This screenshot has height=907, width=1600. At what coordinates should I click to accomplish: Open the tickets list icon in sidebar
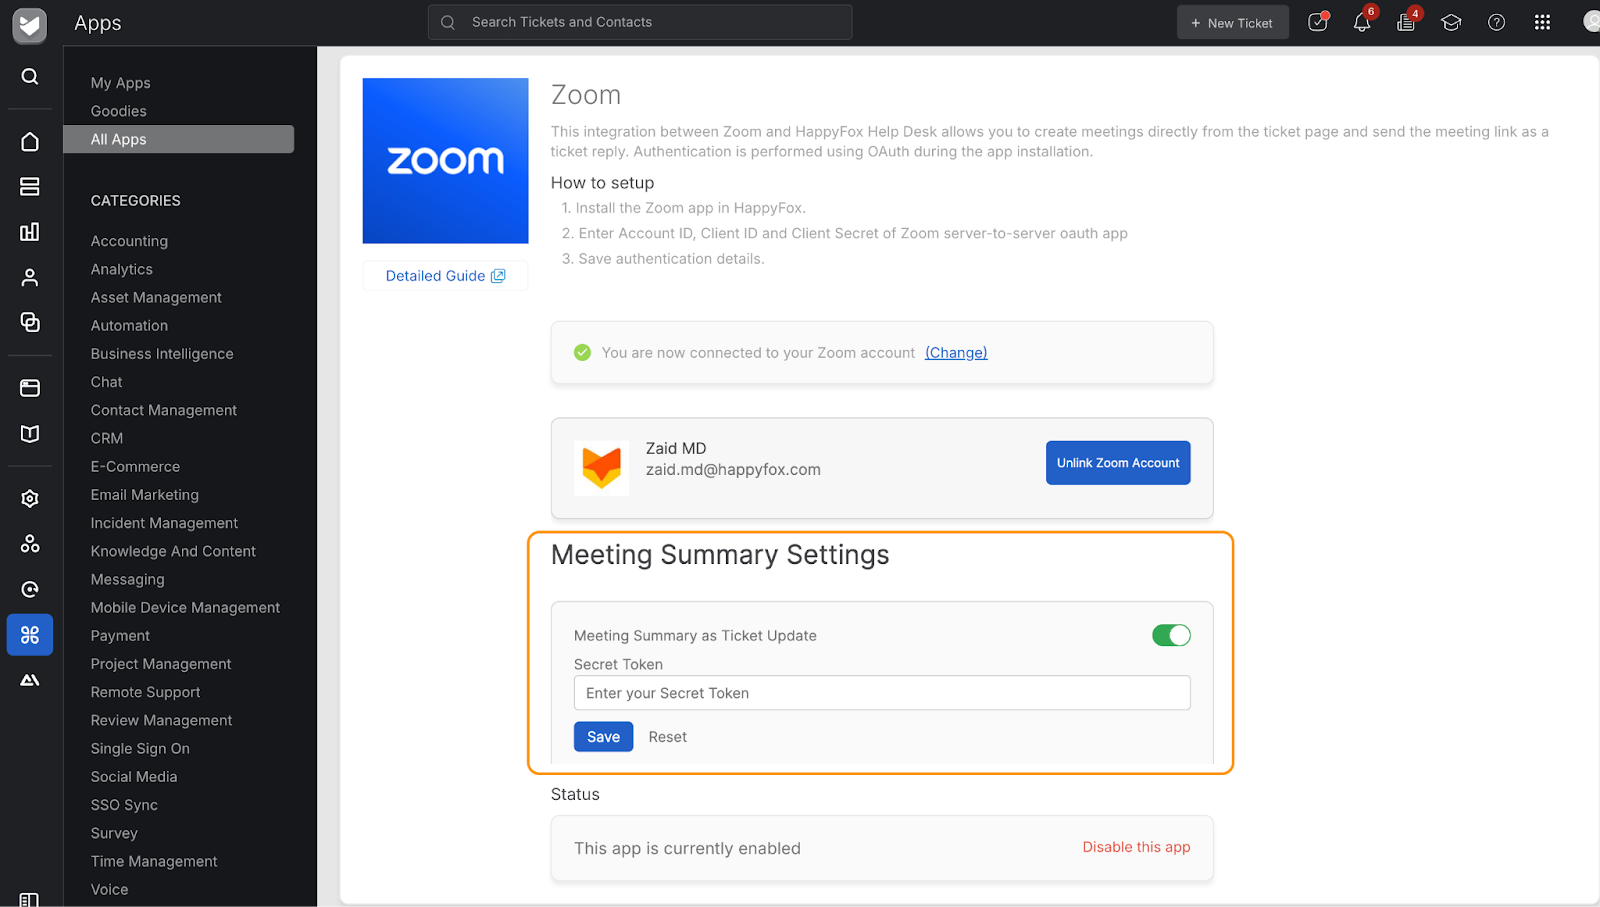tap(30, 187)
